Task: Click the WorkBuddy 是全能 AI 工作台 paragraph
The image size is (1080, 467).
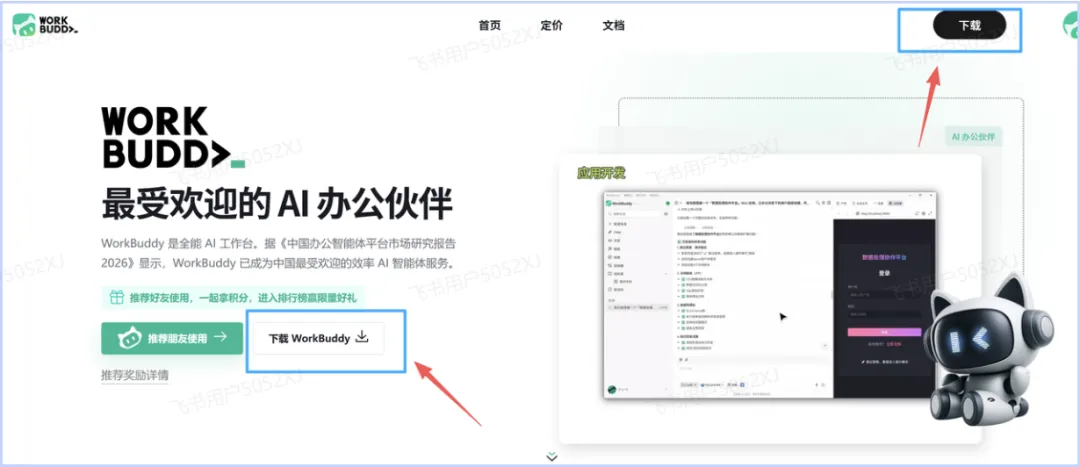Action: [x=278, y=253]
